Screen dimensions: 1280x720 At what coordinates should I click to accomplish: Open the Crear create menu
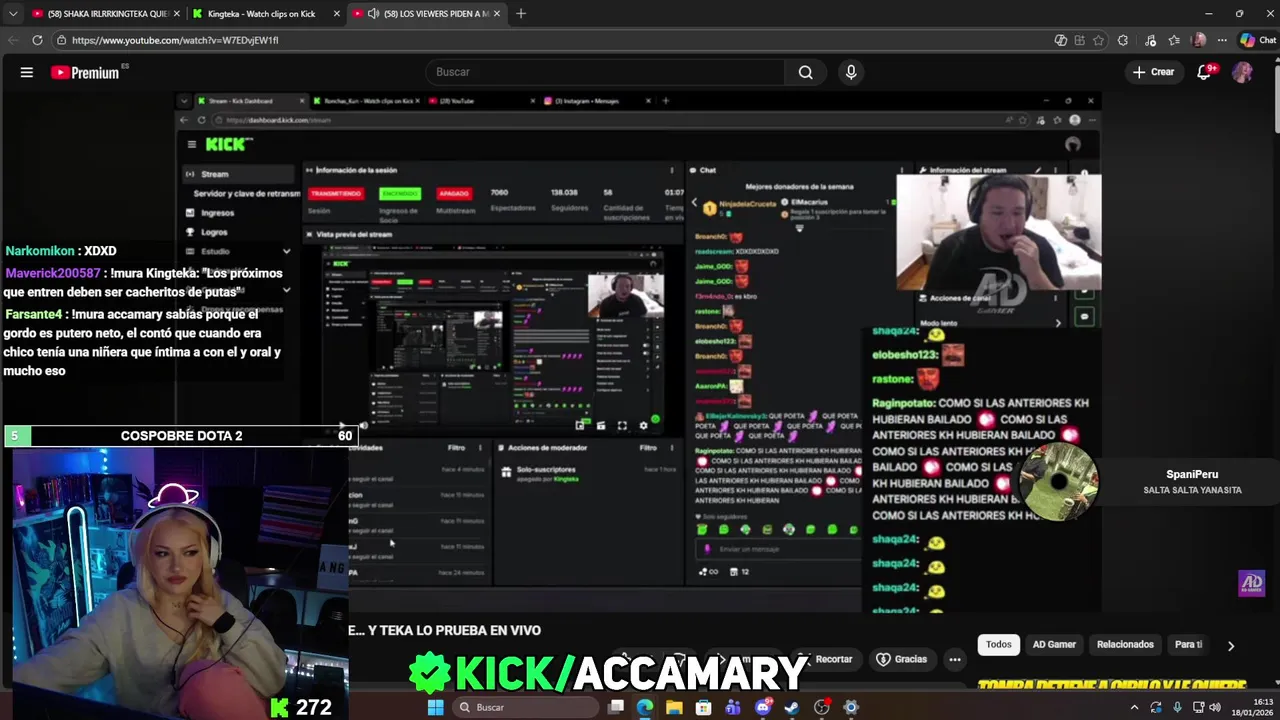pos(1153,72)
